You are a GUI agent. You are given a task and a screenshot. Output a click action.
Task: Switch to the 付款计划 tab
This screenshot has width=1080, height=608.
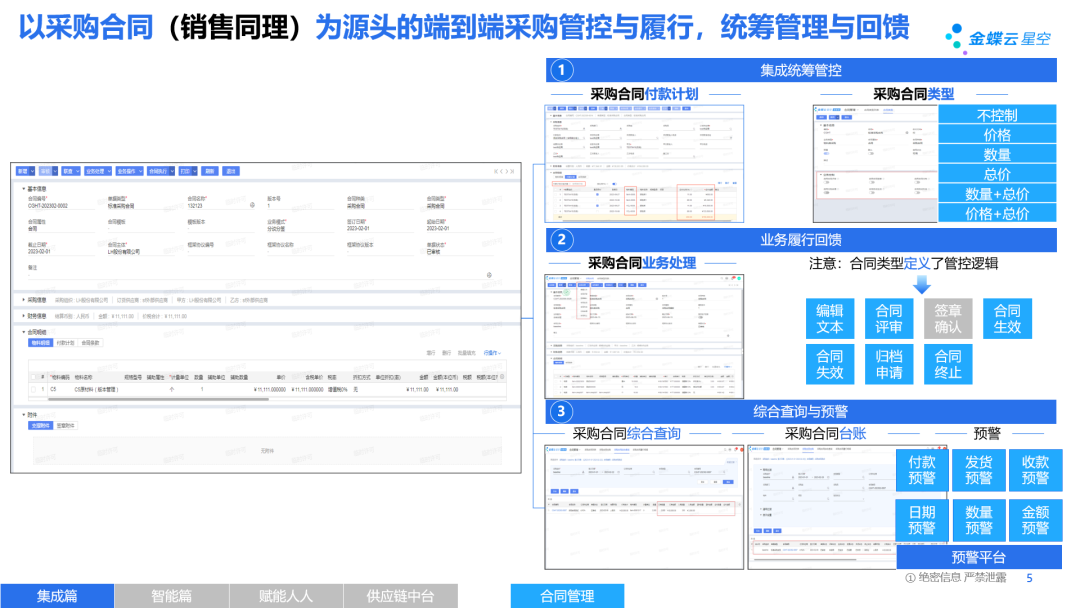65,342
